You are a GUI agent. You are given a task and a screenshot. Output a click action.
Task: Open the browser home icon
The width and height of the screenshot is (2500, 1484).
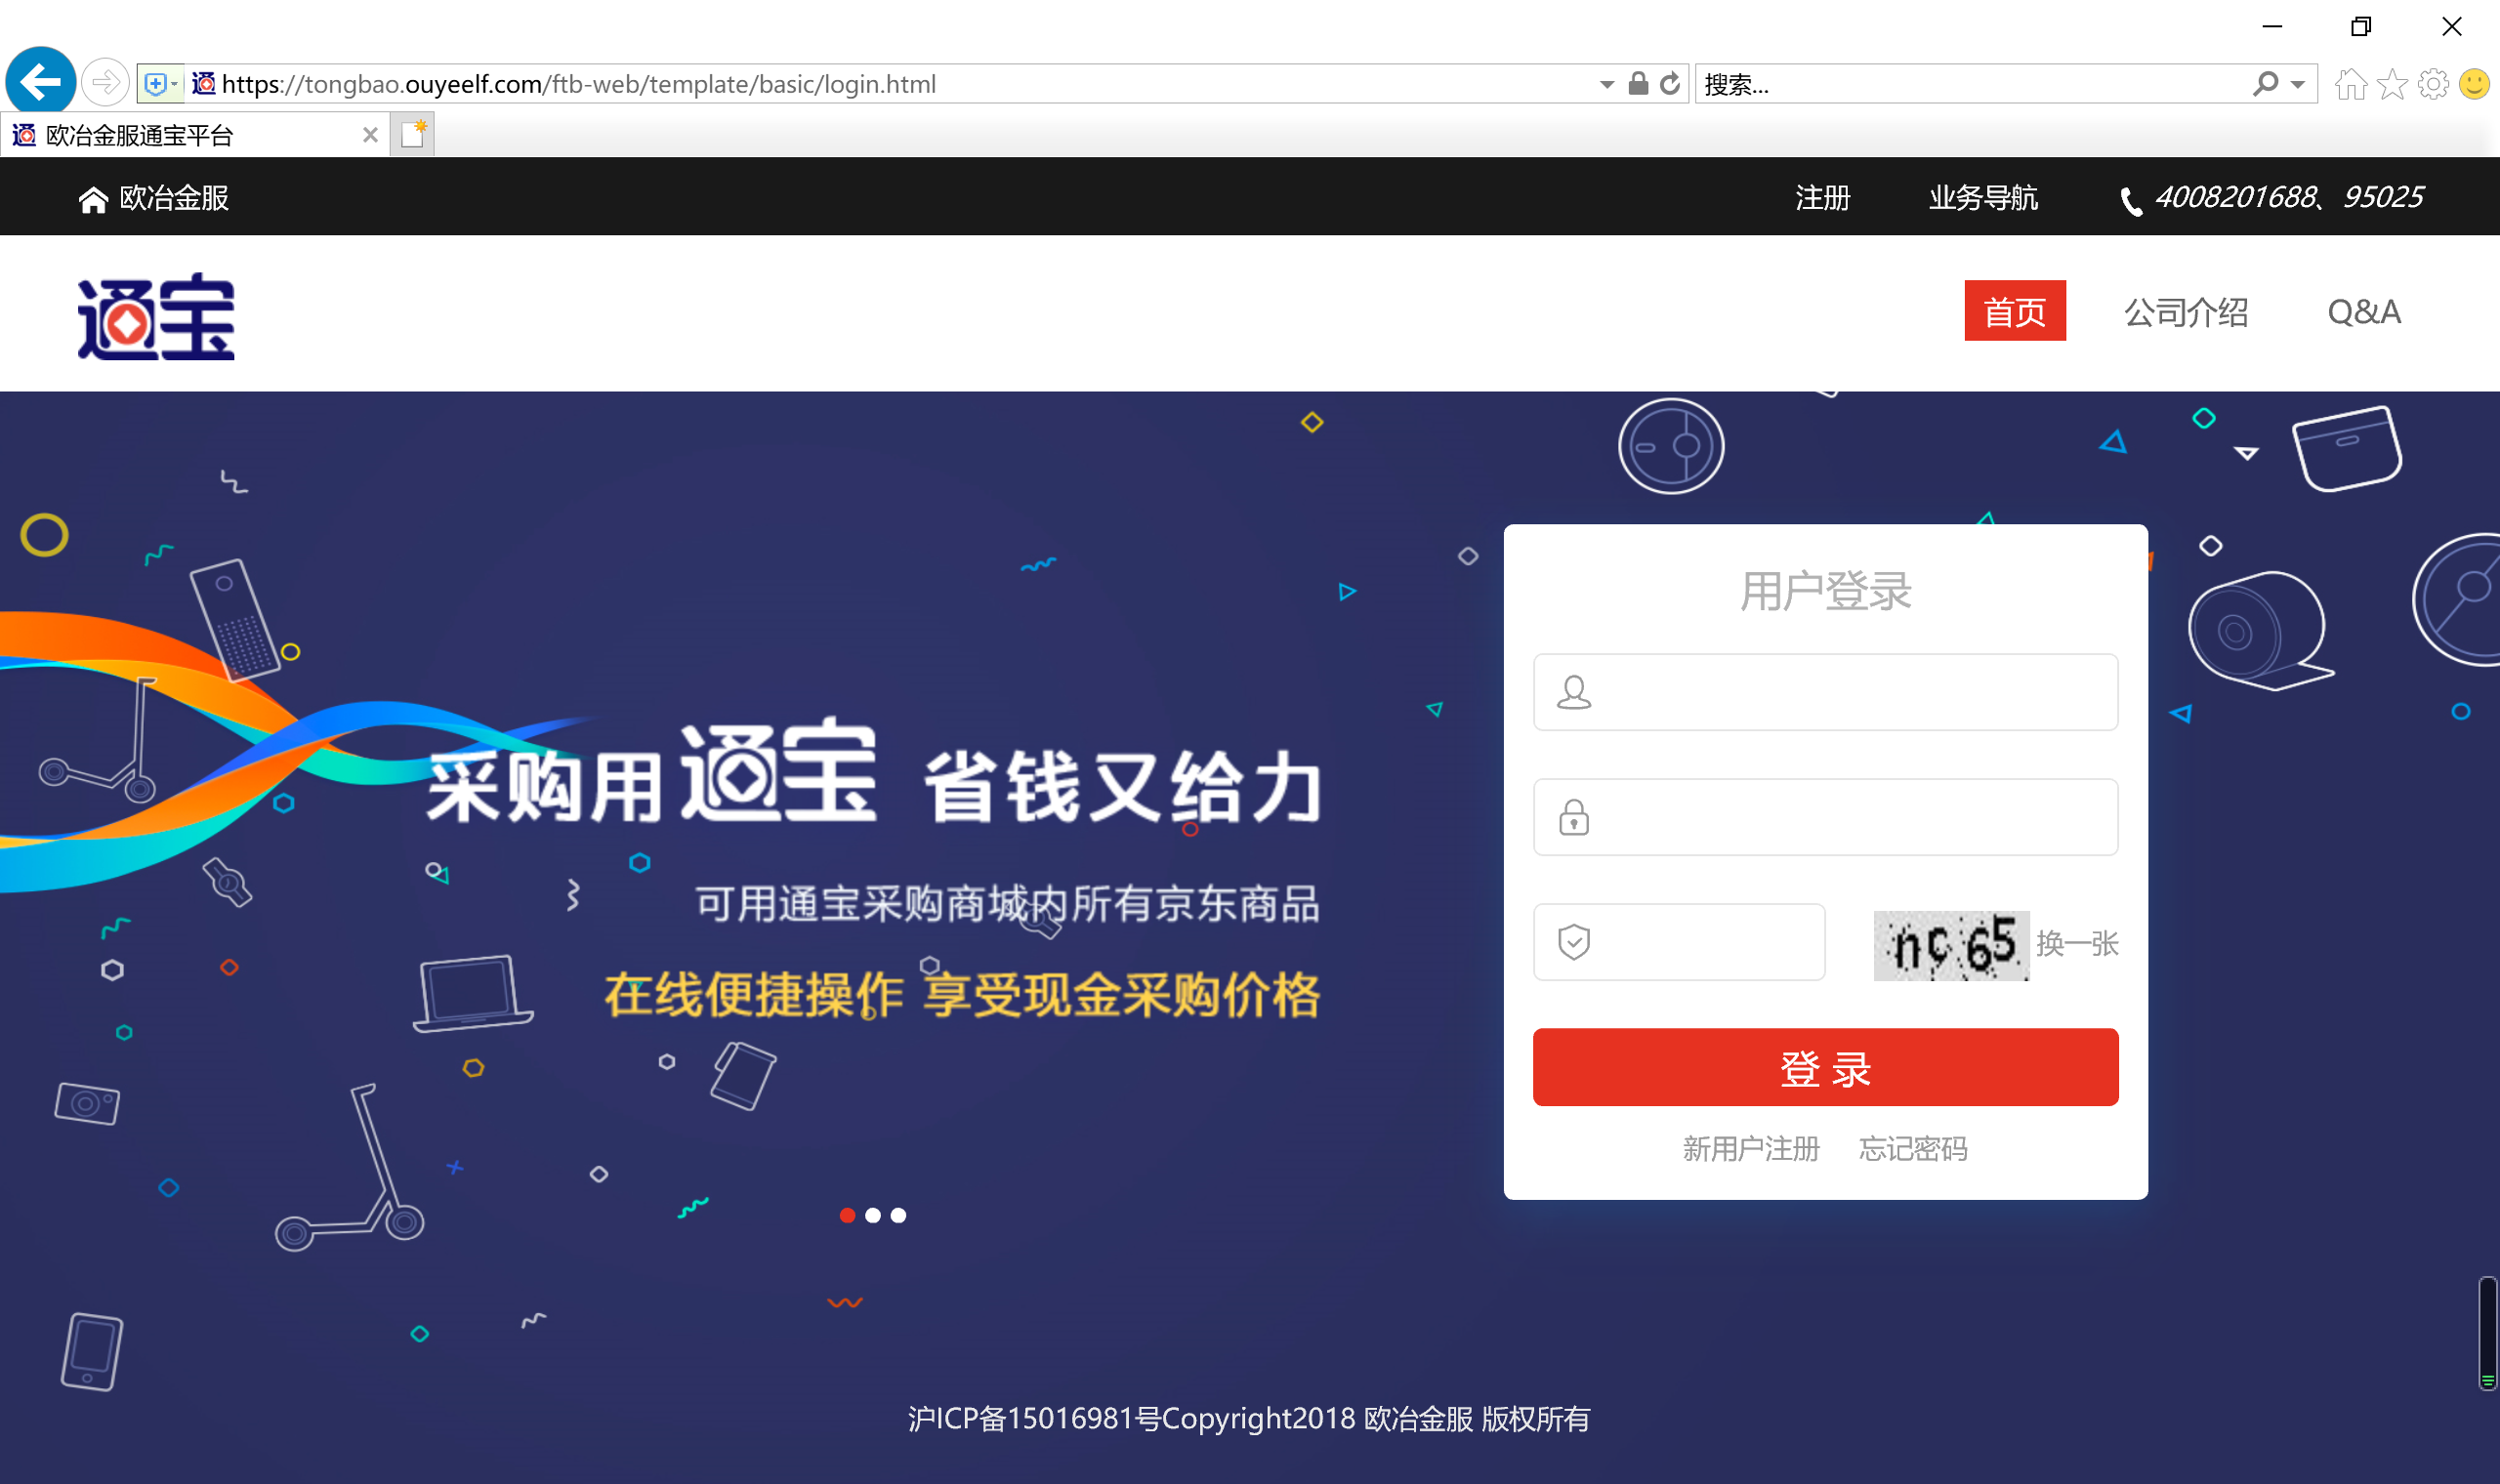2350,84
